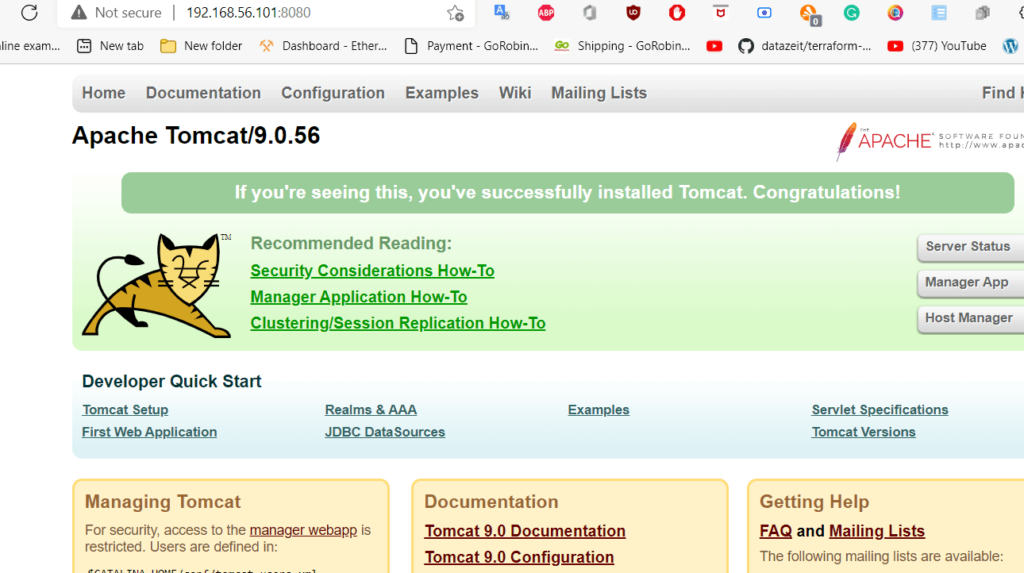Image resolution: width=1024 pixels, height=573 pixels.
Task: Click the Manager App button
Action: click(970, 282)
